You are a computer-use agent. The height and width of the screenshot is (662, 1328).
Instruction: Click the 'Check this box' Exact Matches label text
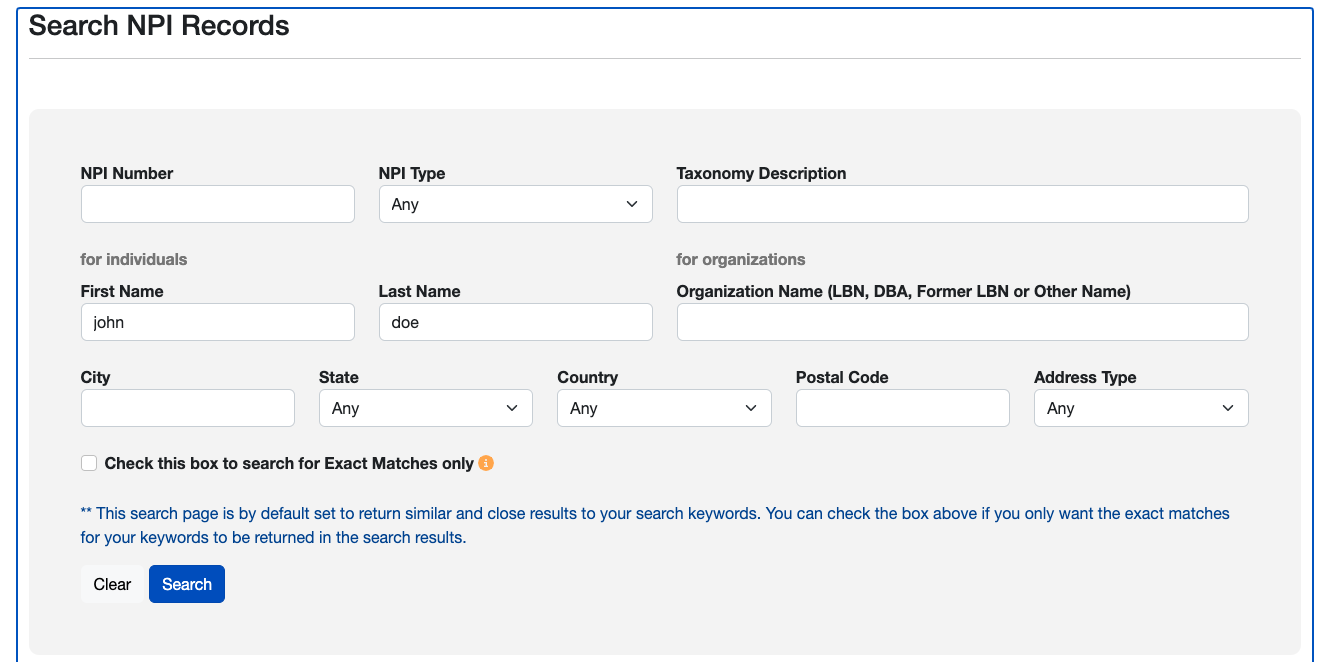point(289,463)
